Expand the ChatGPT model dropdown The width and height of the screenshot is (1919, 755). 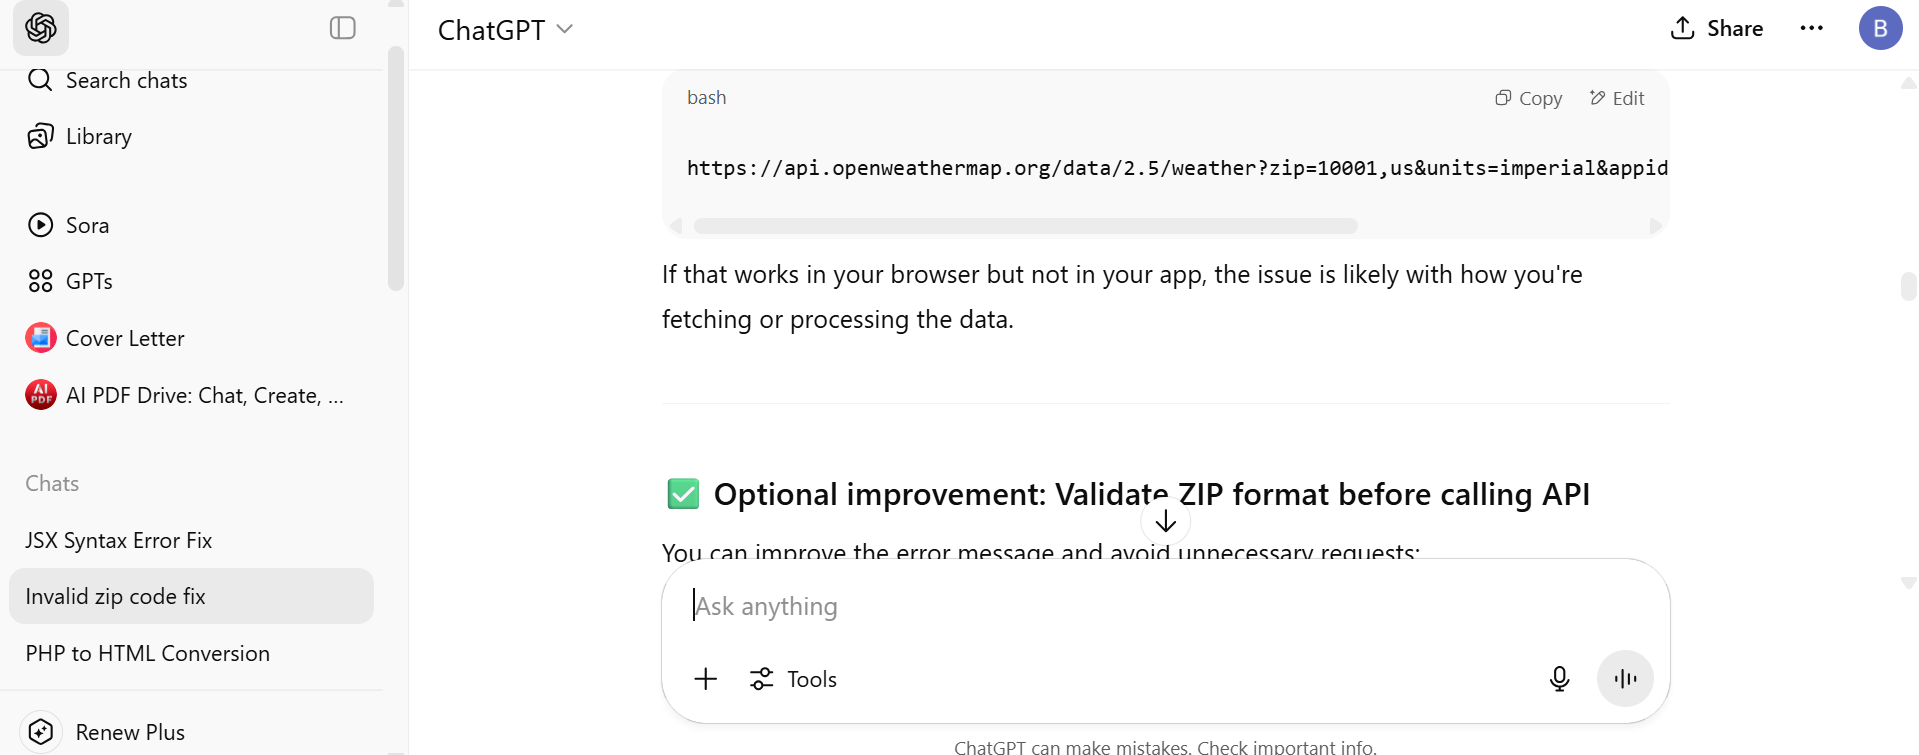coord(506,30)
